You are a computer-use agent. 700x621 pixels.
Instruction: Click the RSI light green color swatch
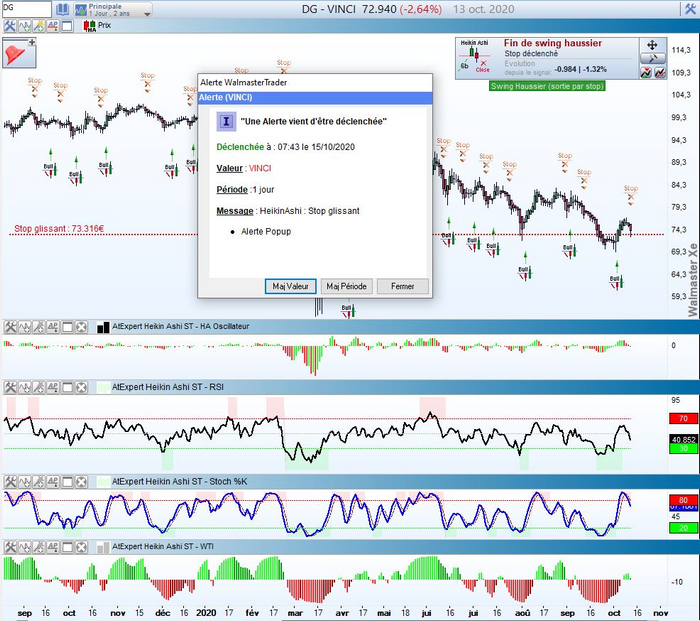coord(103,388)
